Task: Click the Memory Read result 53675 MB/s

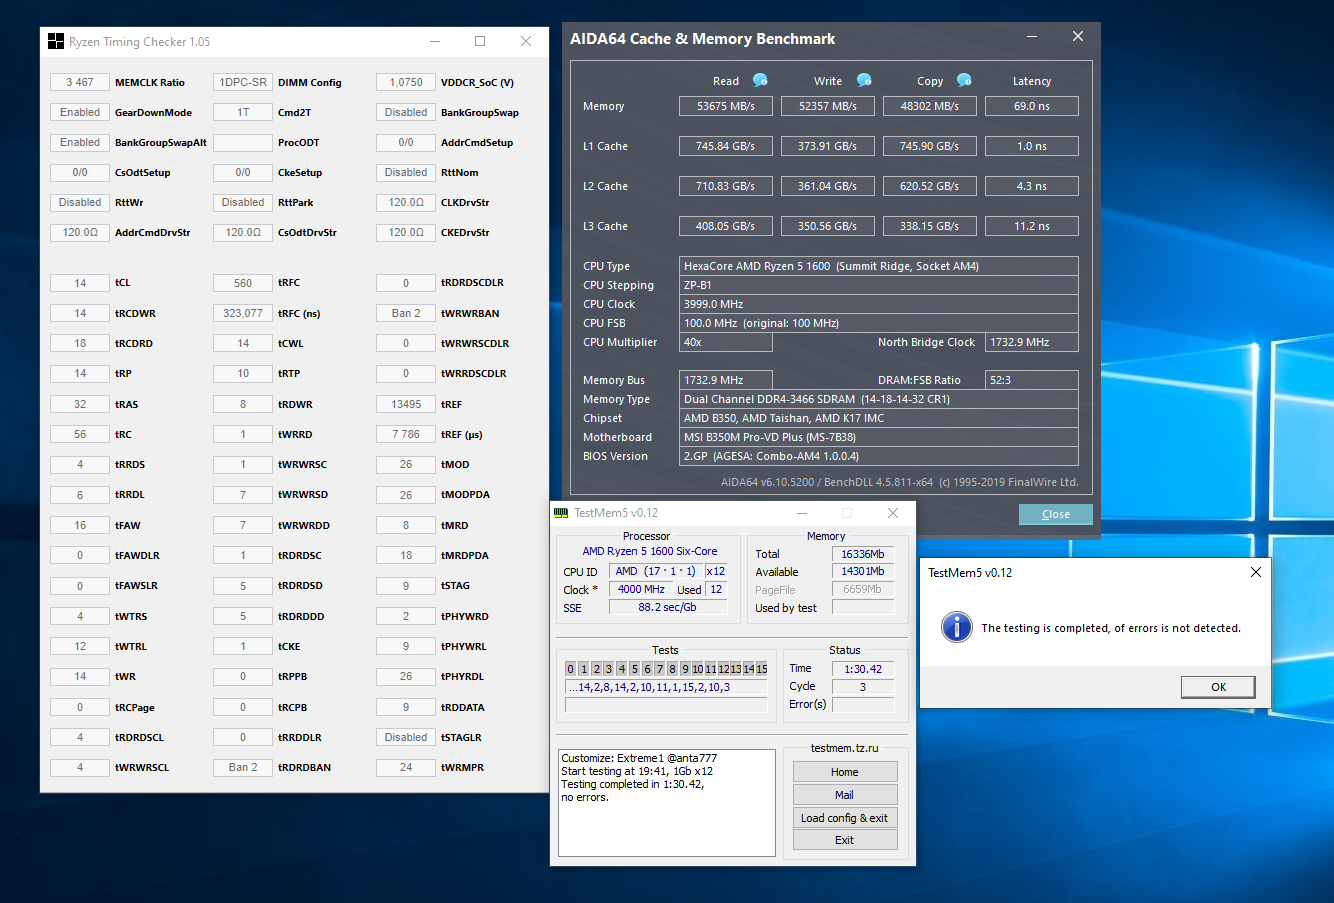Action: coord(726,106)
